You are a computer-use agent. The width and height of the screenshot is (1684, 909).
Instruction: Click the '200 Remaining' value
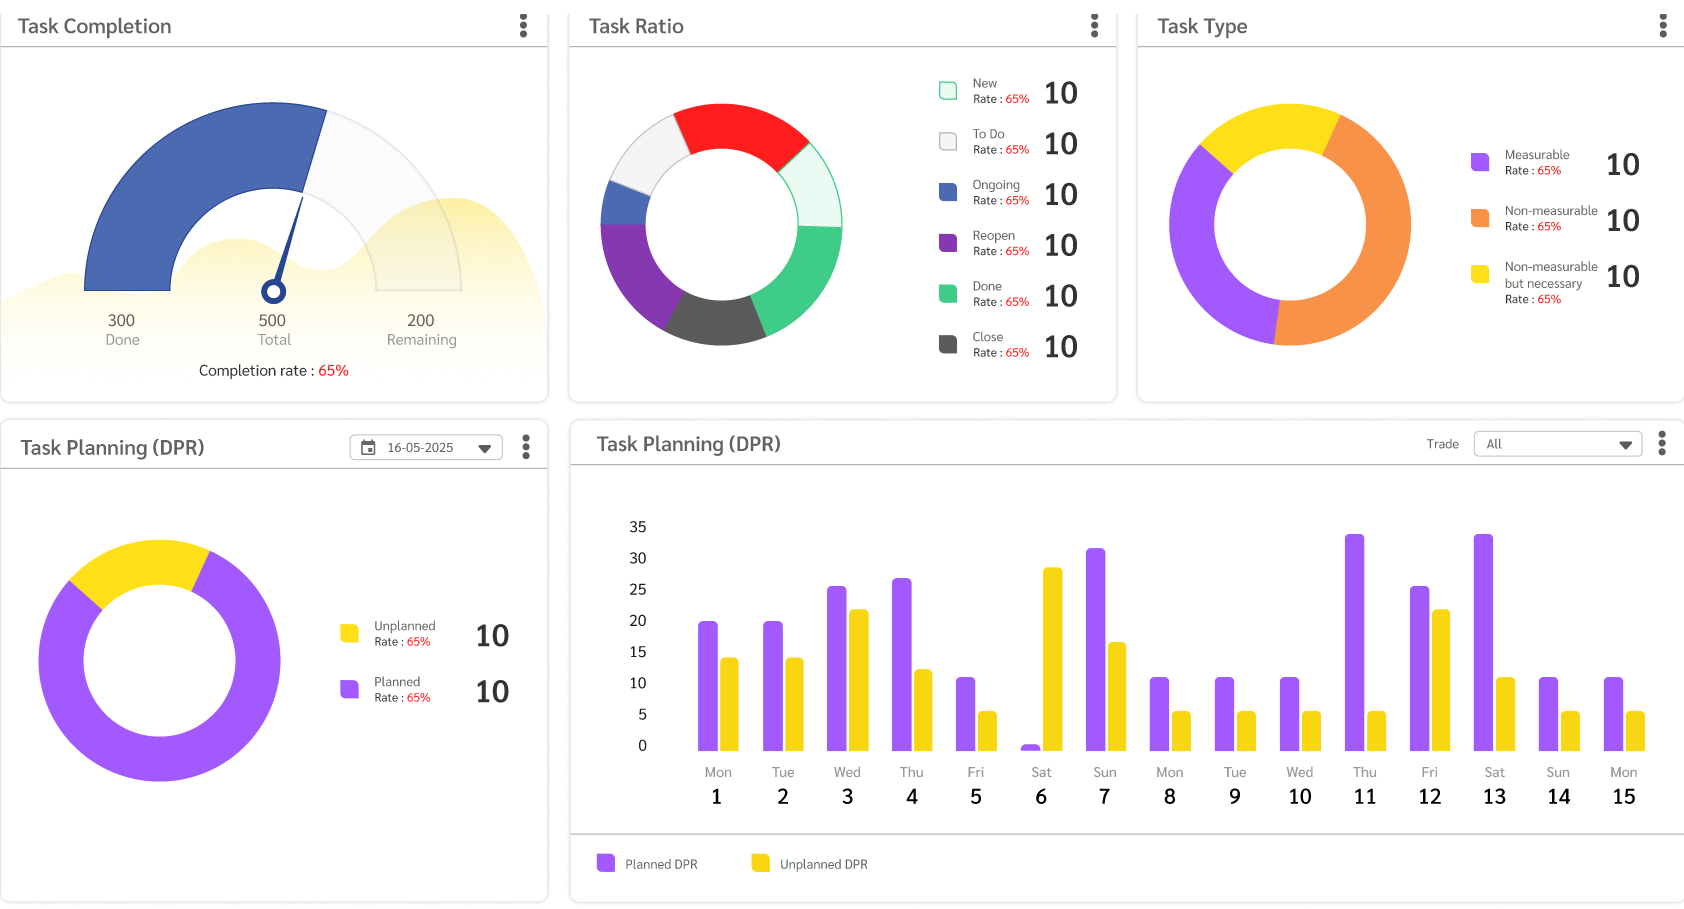(421, 329)
